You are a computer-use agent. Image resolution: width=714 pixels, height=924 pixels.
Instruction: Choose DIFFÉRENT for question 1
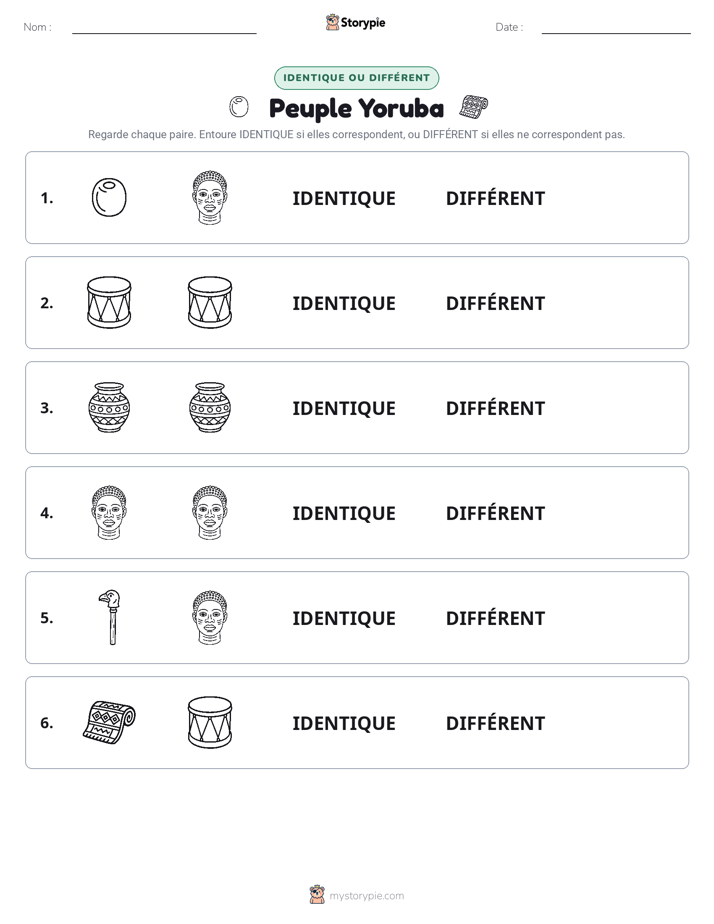[495, 199]
